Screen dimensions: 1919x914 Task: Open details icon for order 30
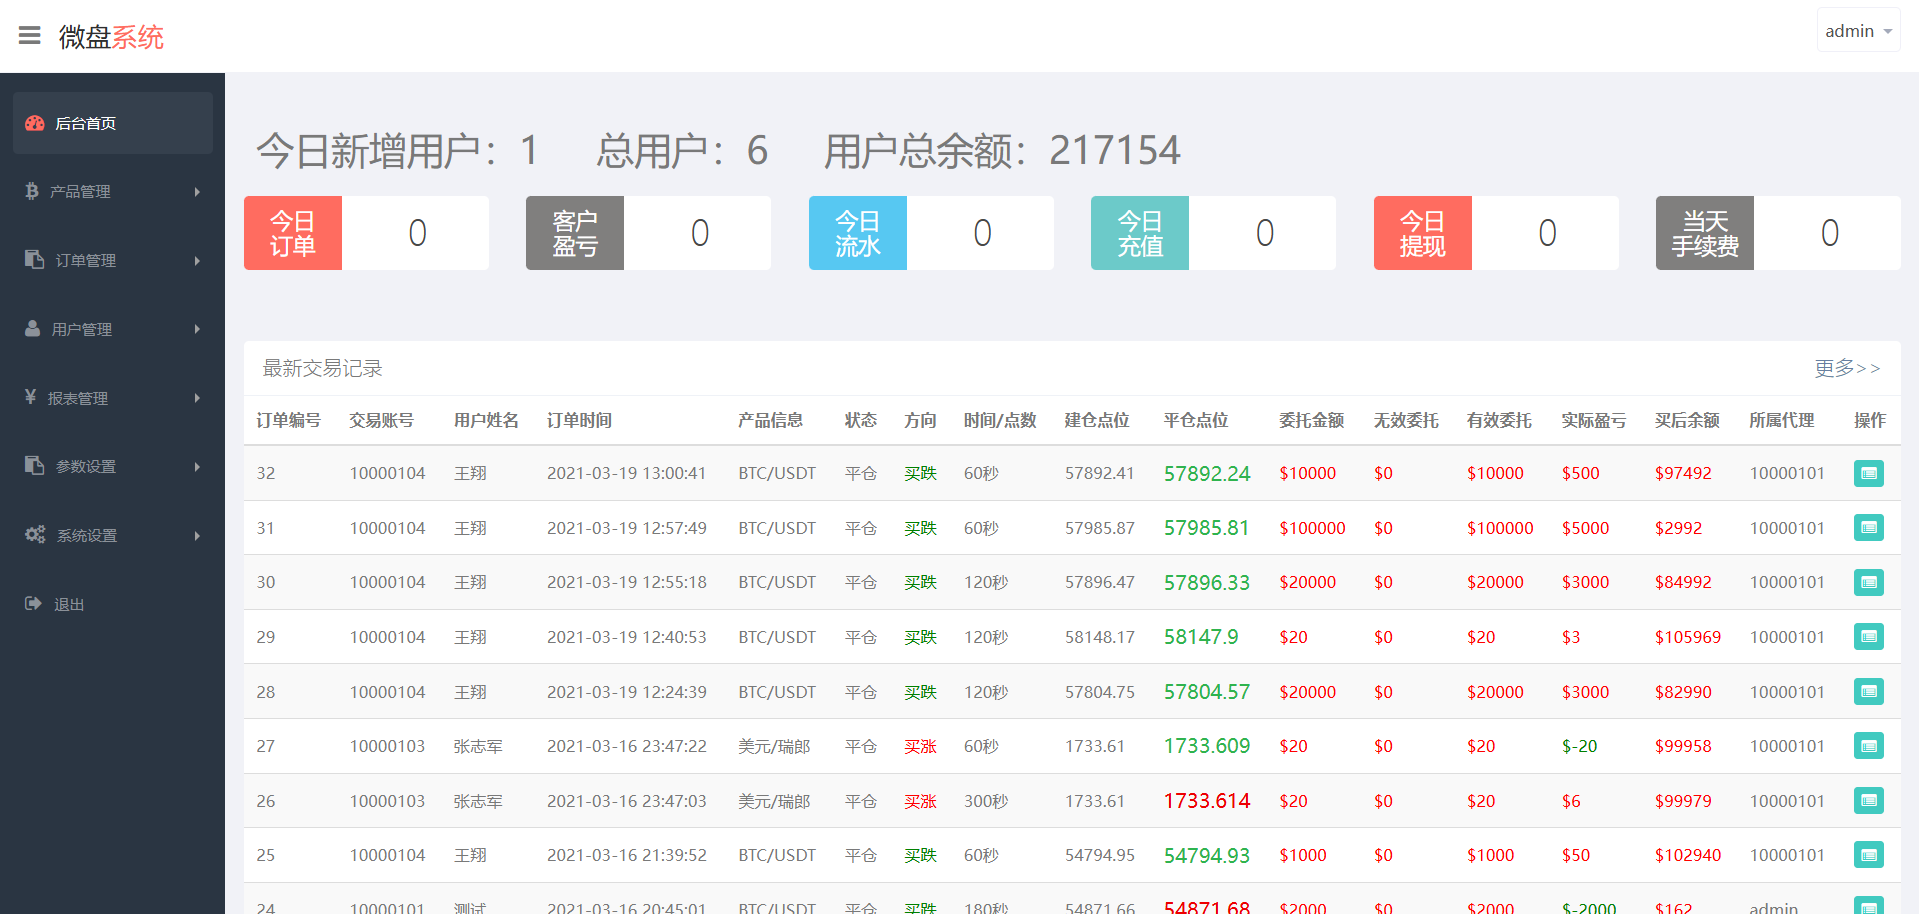click(x=1868, y=582)
